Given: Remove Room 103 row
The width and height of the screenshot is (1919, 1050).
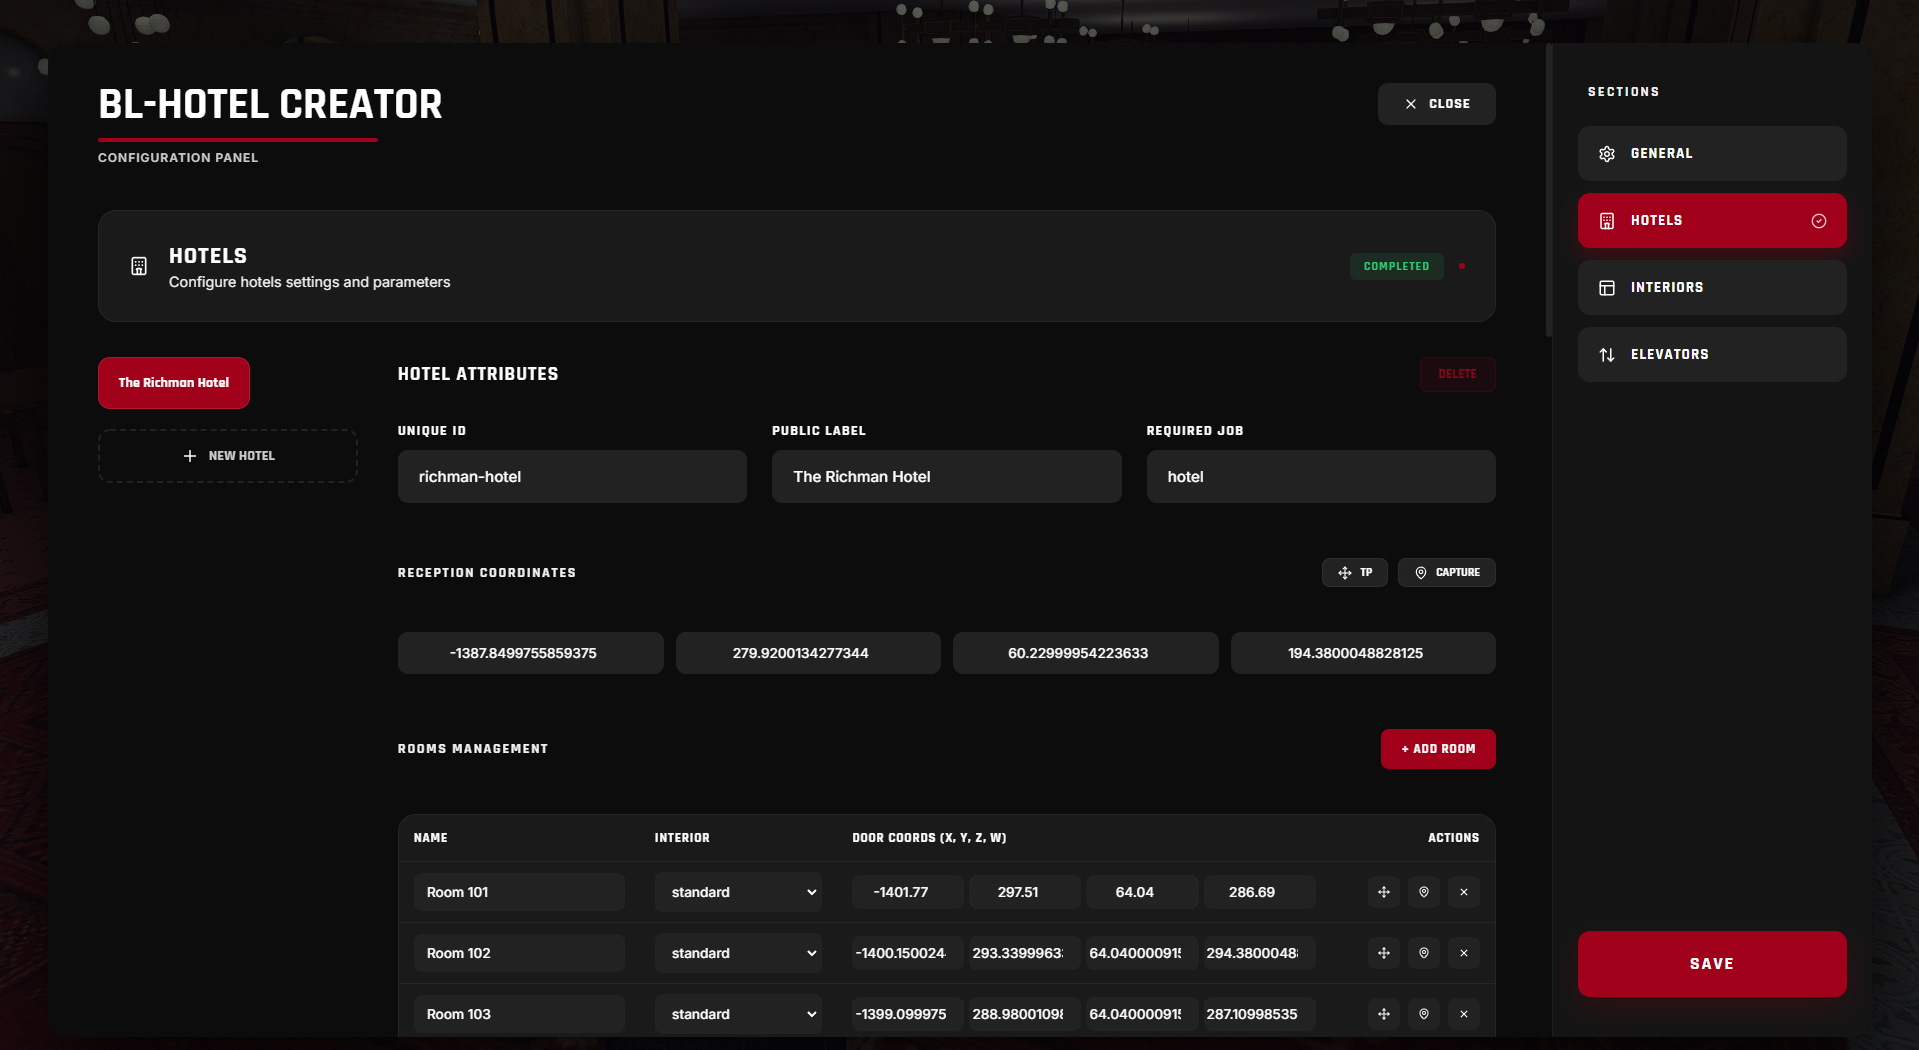Looking at the screenshot, I should click(x=1464, y=1014).
